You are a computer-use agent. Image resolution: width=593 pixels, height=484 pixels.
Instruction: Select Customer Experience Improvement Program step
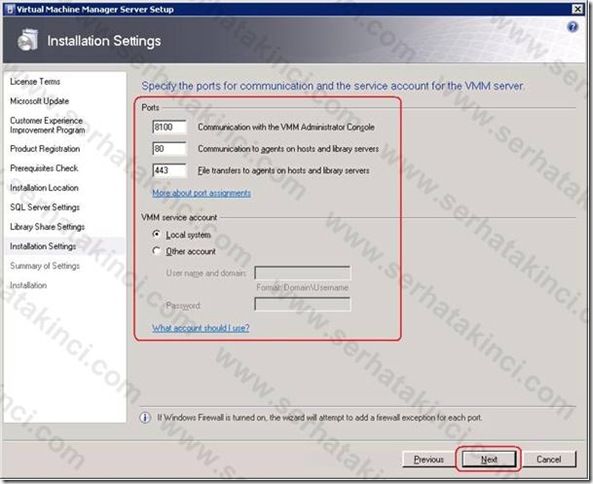[47, 125]
